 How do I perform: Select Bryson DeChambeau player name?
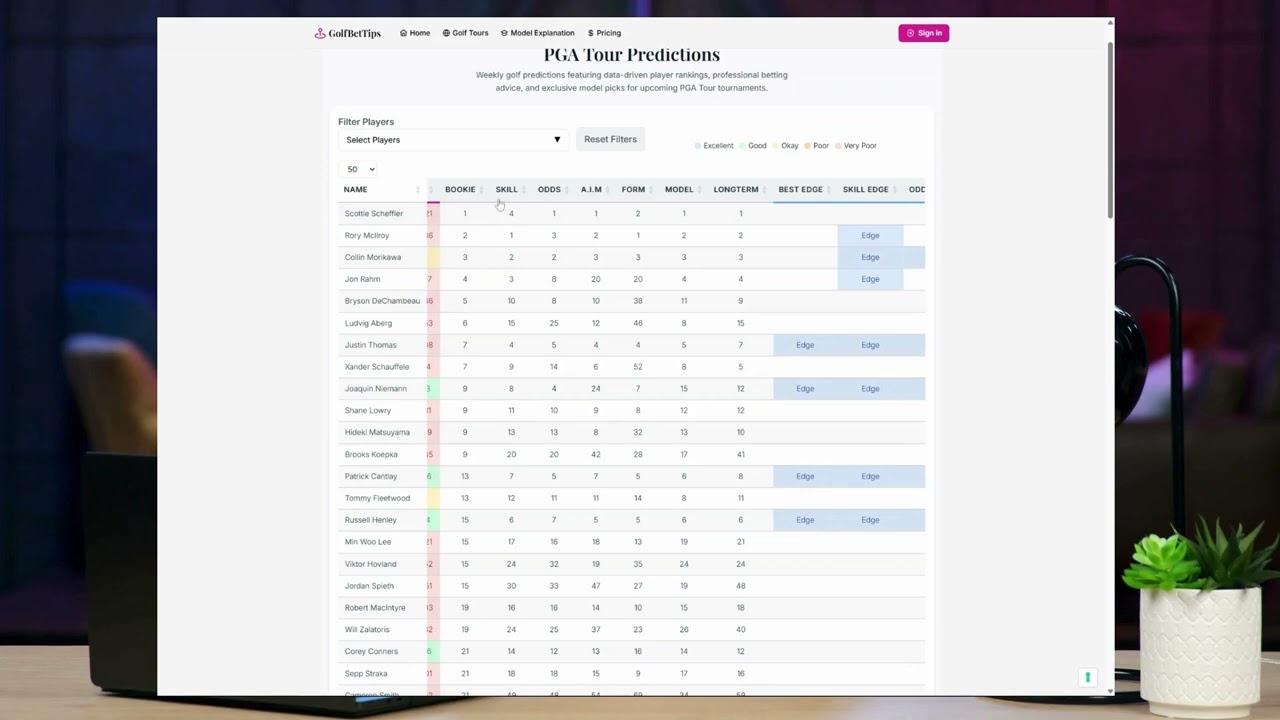[x=382, y=301]
